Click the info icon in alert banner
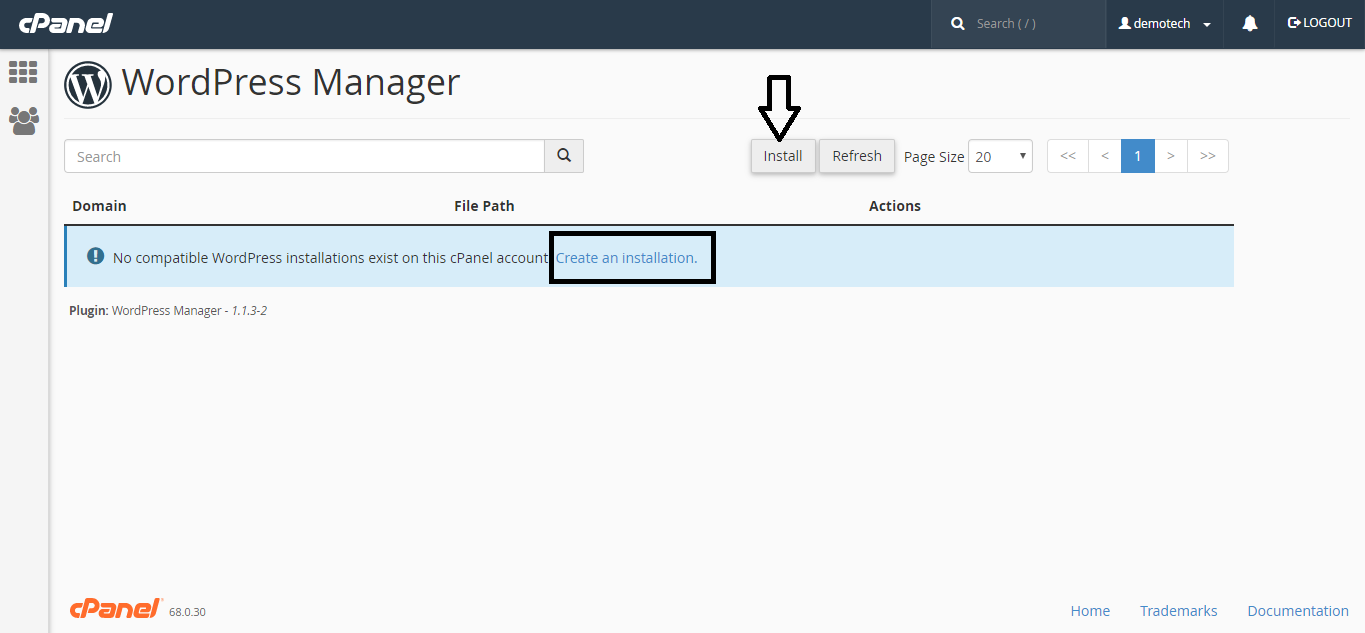Screen dimensions: 1365x633 96,256
